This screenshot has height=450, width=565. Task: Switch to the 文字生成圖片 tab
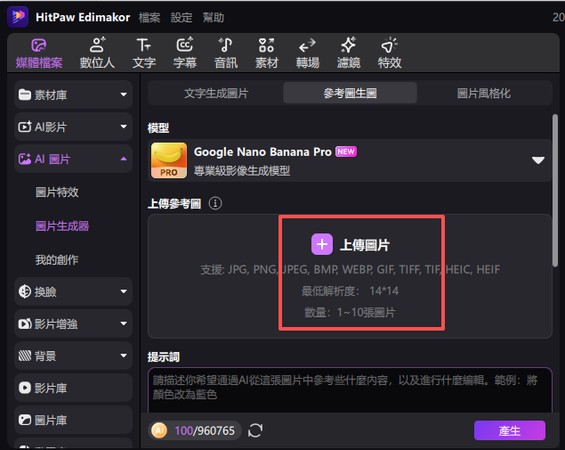[216, 93]
